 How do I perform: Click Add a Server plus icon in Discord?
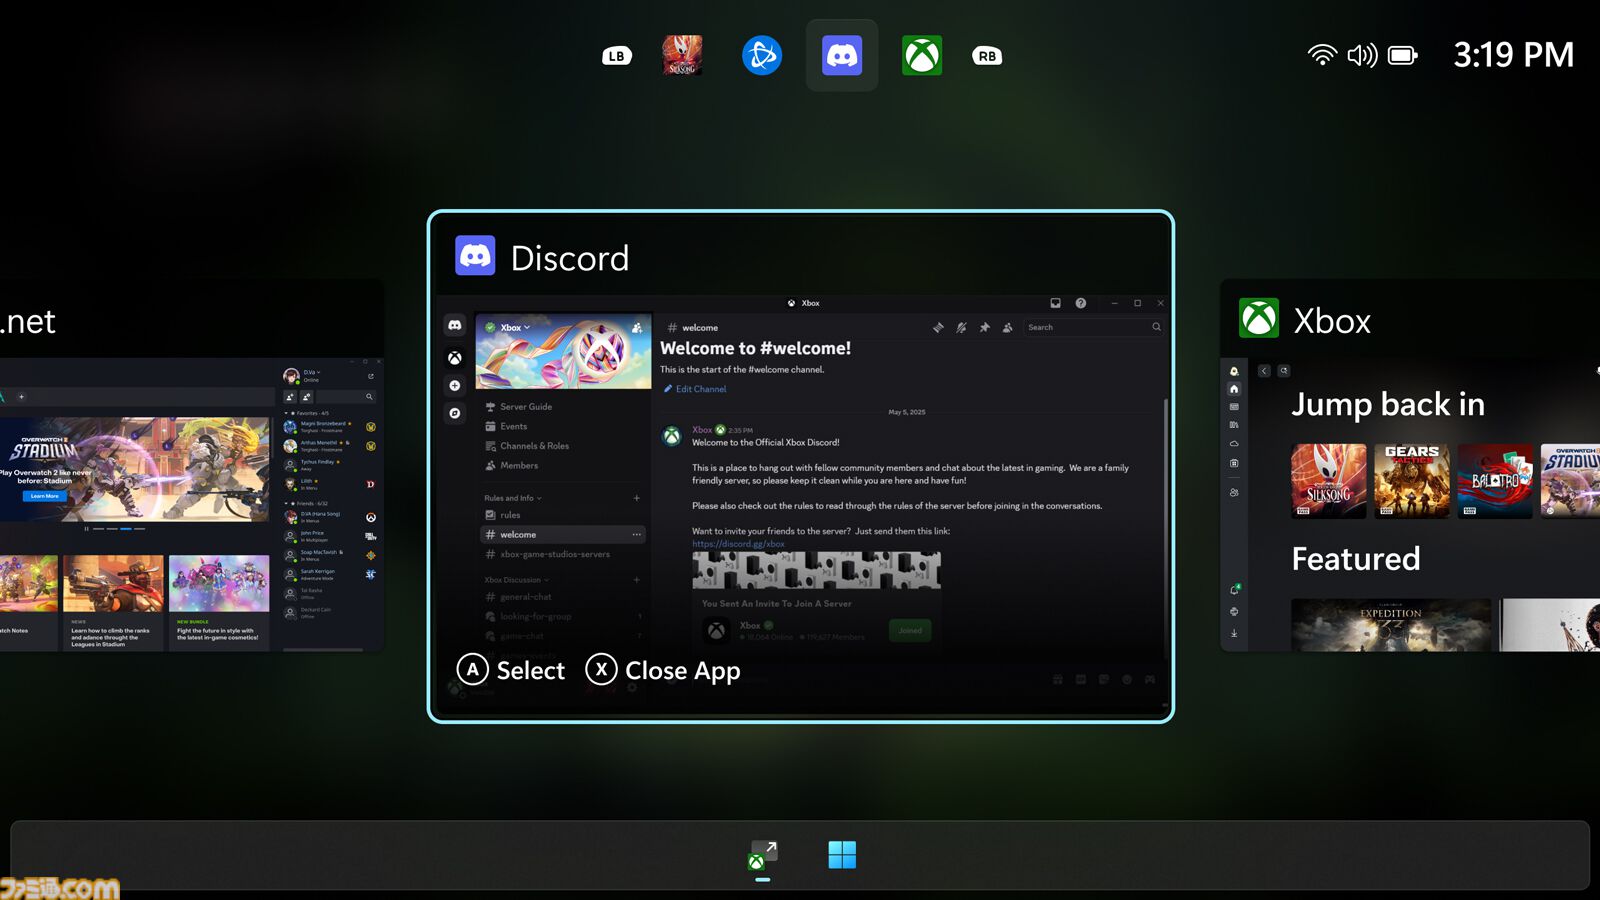455,385
